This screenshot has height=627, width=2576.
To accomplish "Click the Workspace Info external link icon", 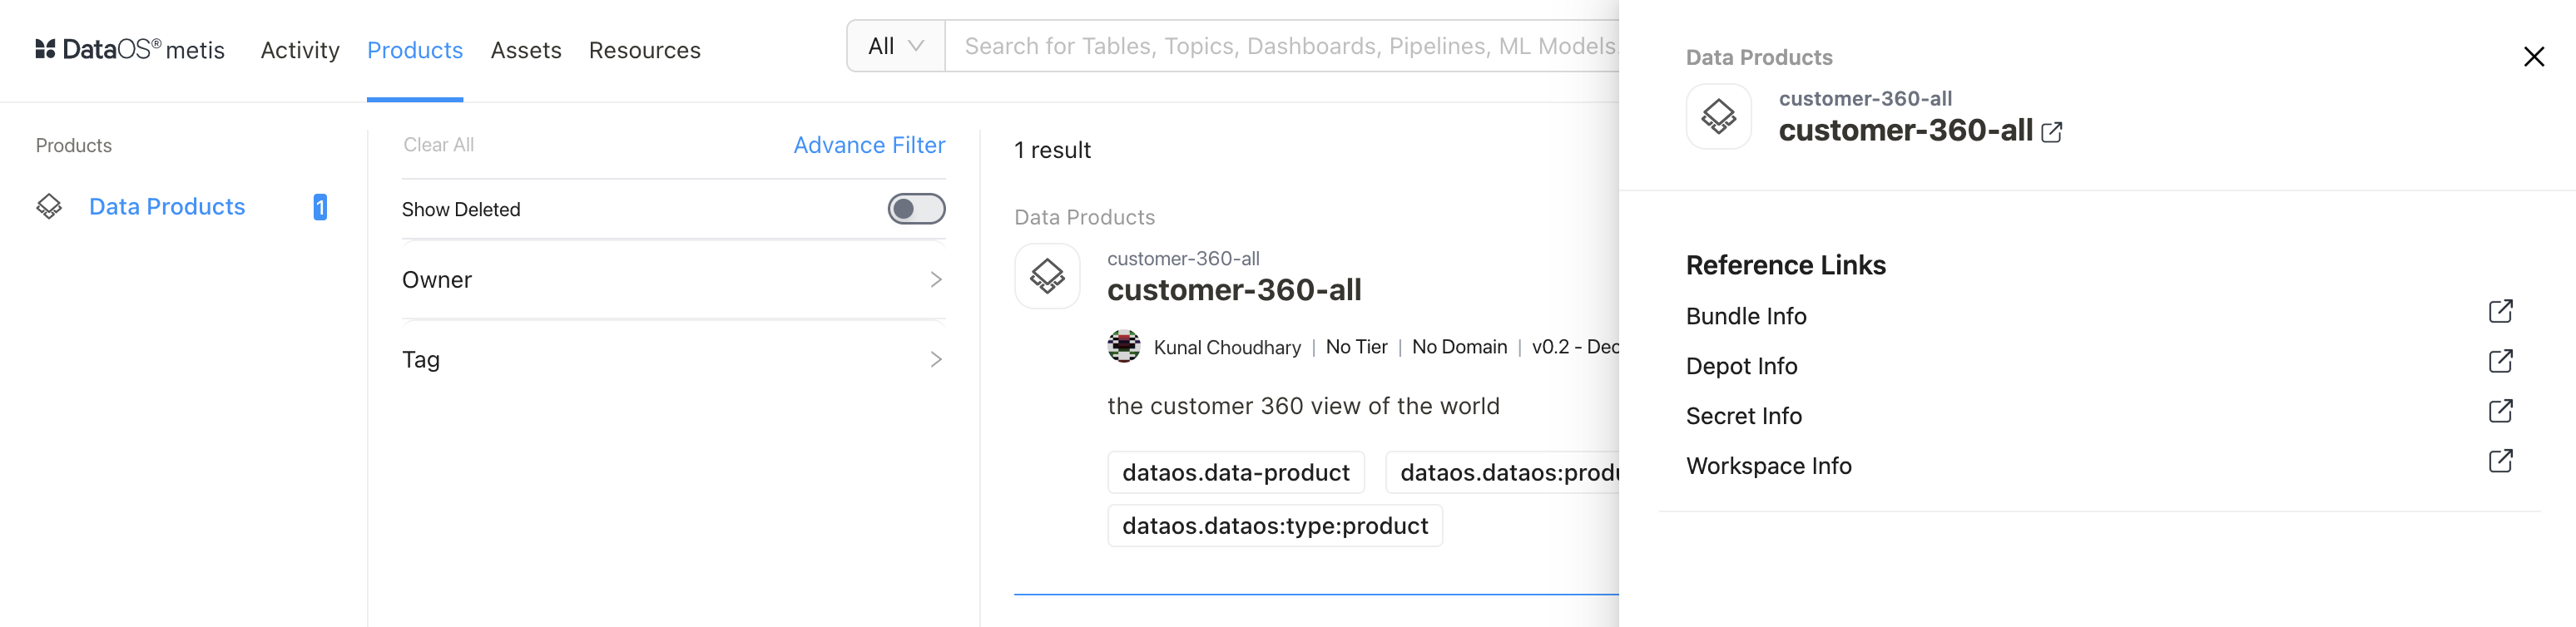I will click(x=2500, y=462).
